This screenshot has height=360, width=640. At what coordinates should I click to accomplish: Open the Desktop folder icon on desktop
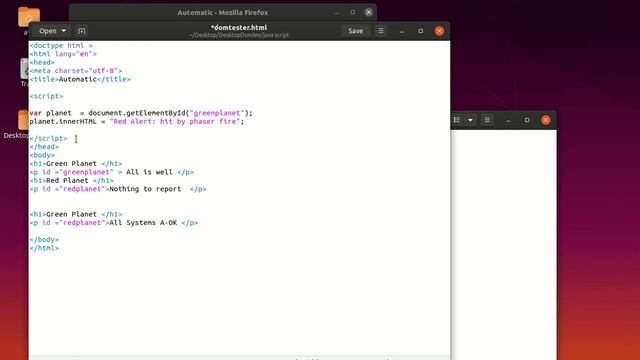pos(23,120)
